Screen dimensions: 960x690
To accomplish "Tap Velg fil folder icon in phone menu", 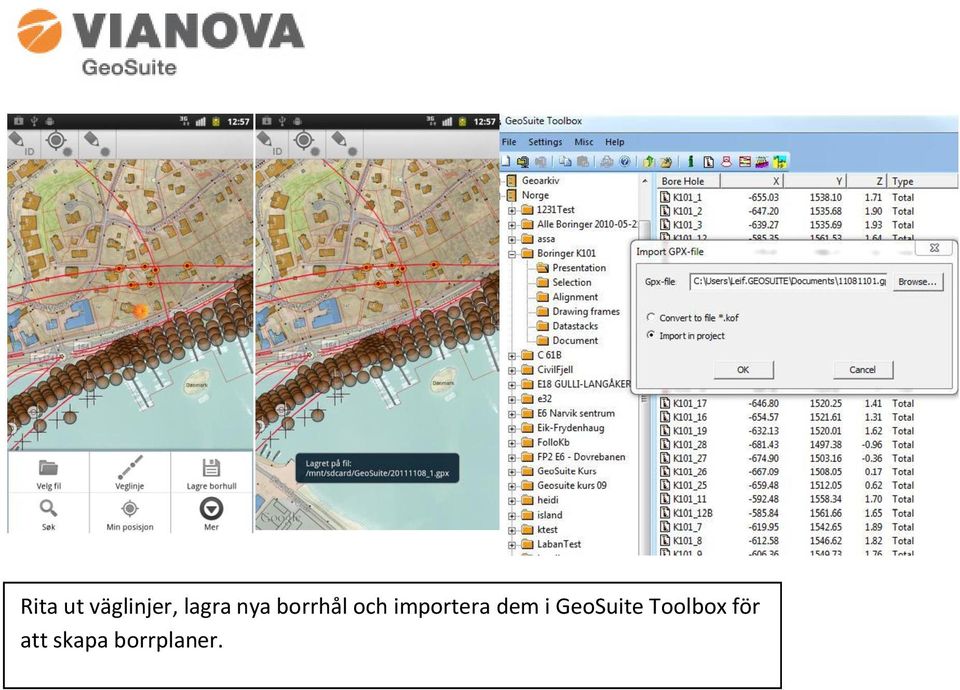I will (48, 468).
